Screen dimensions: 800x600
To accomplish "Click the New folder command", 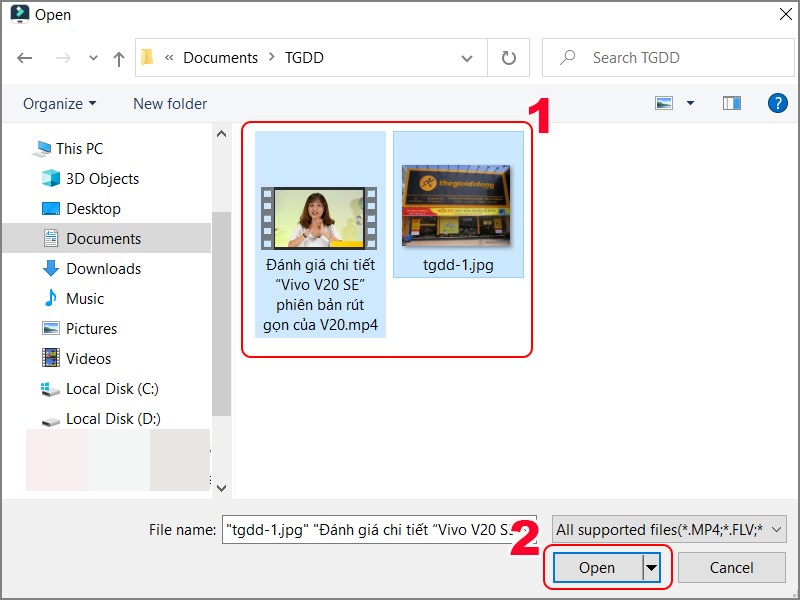I will coord(169,102).
